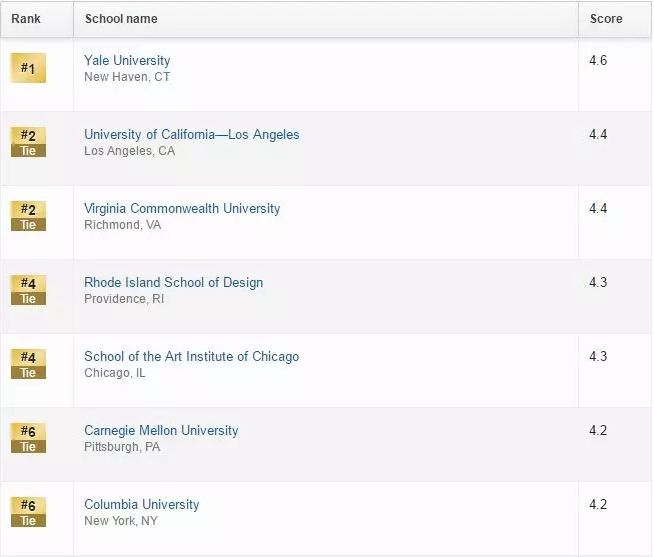Screen dimensions: 654x557
Task: Open the Yale University link
Action: (127, 61)
